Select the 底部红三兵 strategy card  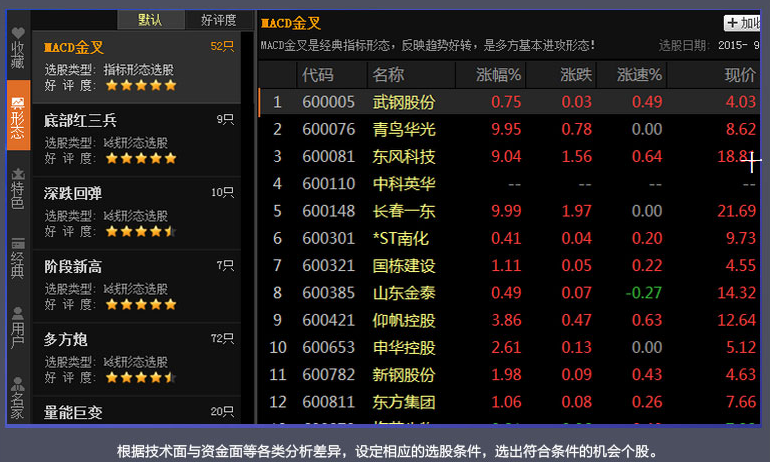coord(137,140)
